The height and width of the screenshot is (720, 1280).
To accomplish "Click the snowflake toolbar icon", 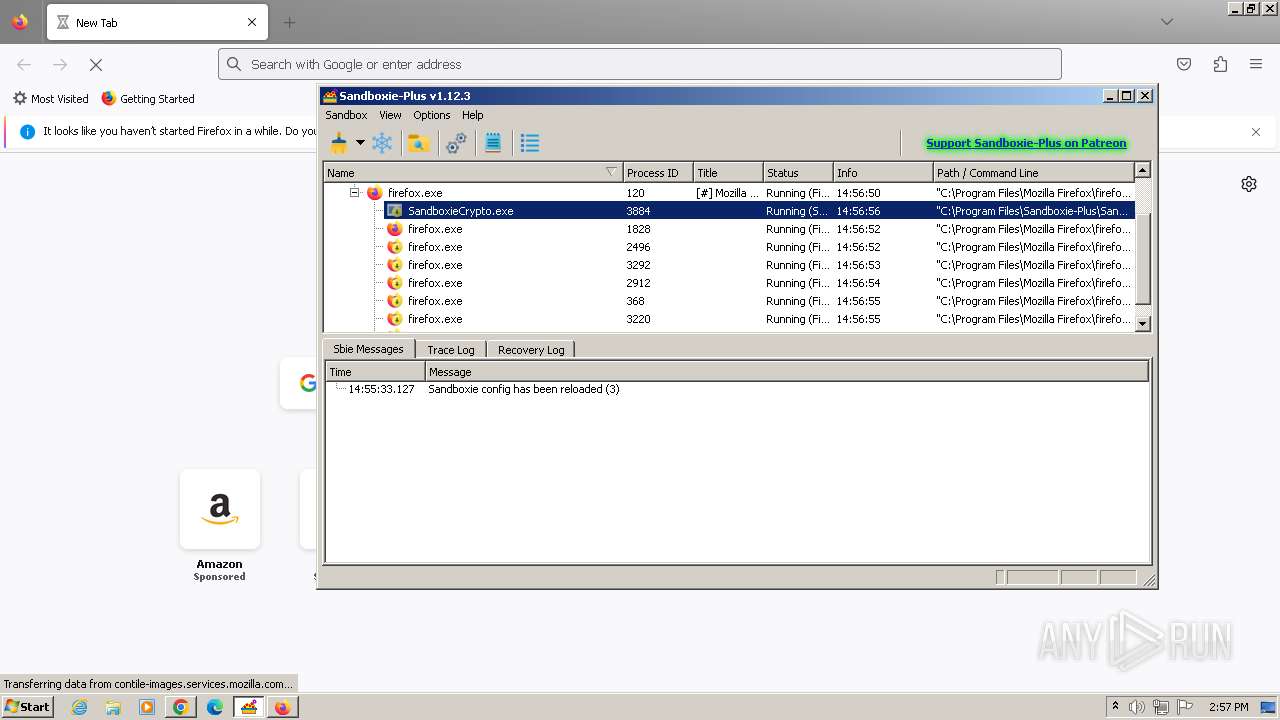I will (382, 143).
